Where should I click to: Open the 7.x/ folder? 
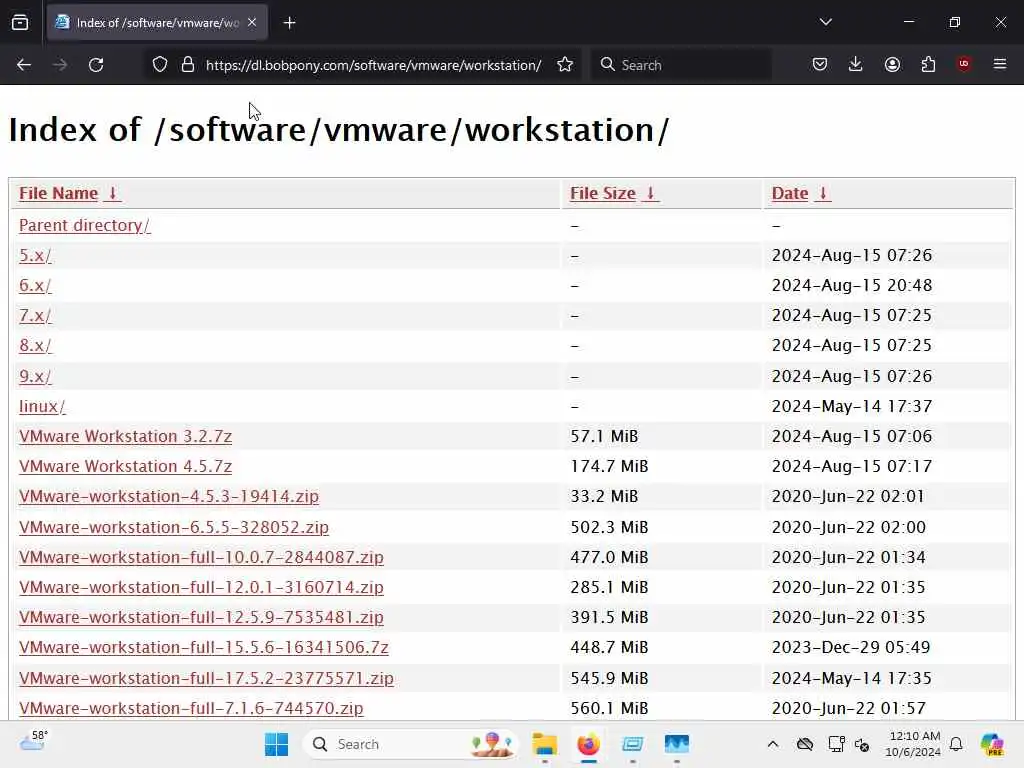pos(35,315)
